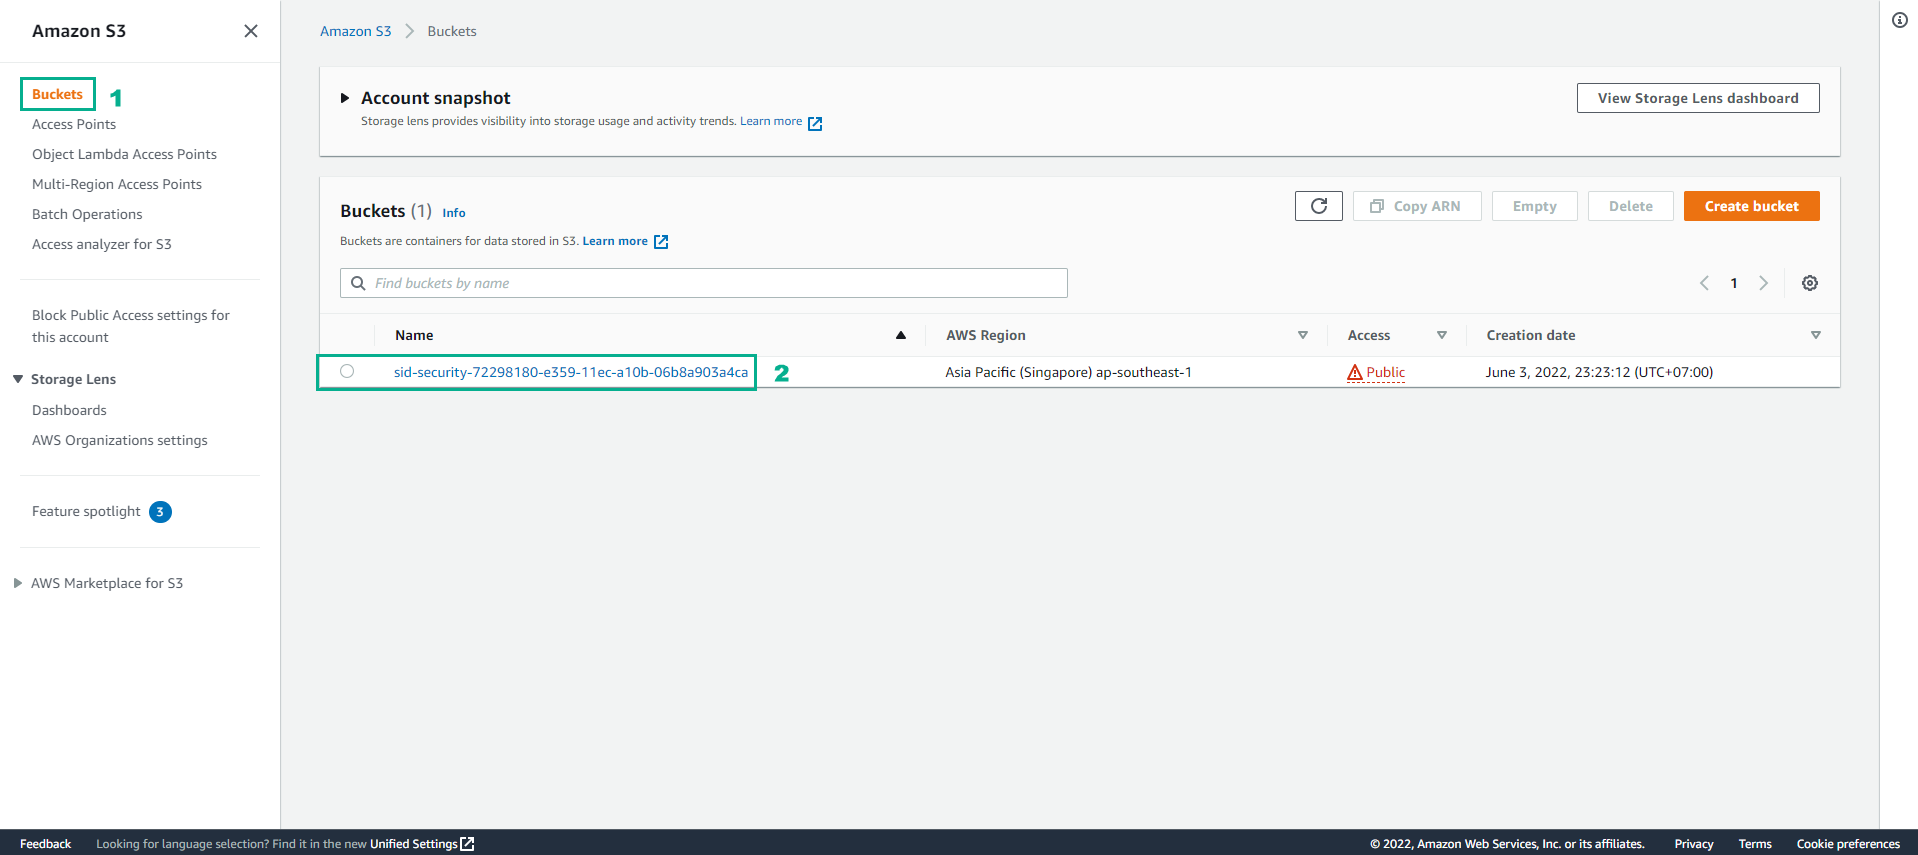Viewport: 1918px width, 855px height.
Task: Click Learn more about Storage lens
Action: [x=771, y=121]
